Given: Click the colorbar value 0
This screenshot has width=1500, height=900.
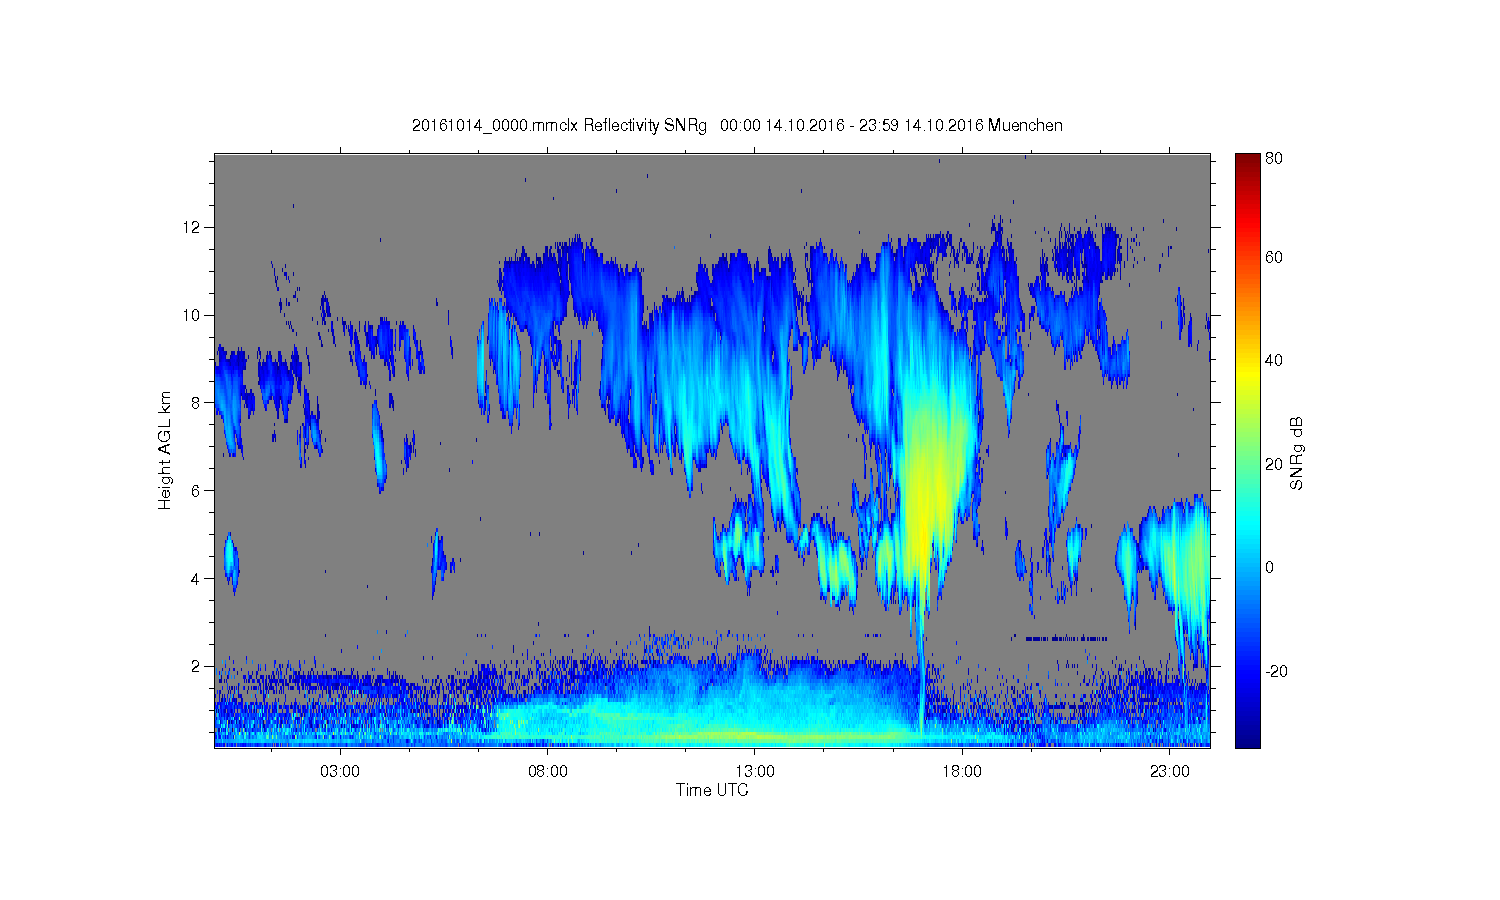Looking at the screenshot, I should (1270, 567).
